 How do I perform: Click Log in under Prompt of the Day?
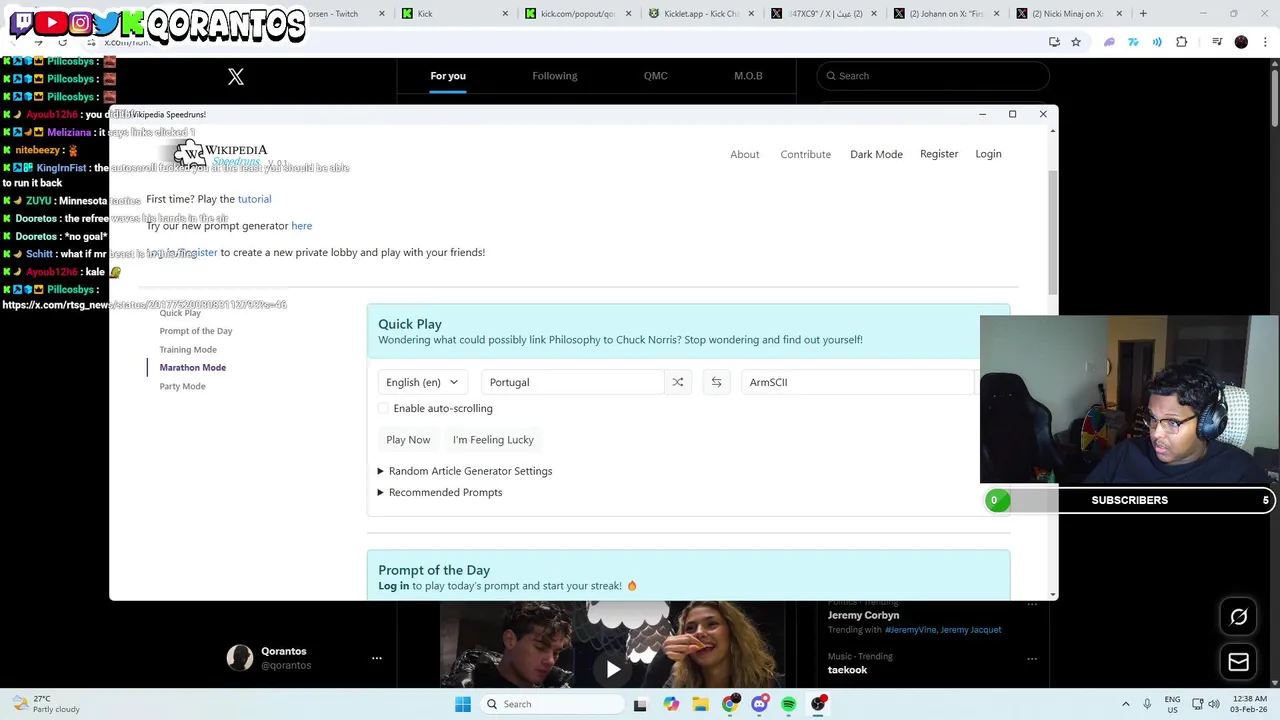click(394, 586)
